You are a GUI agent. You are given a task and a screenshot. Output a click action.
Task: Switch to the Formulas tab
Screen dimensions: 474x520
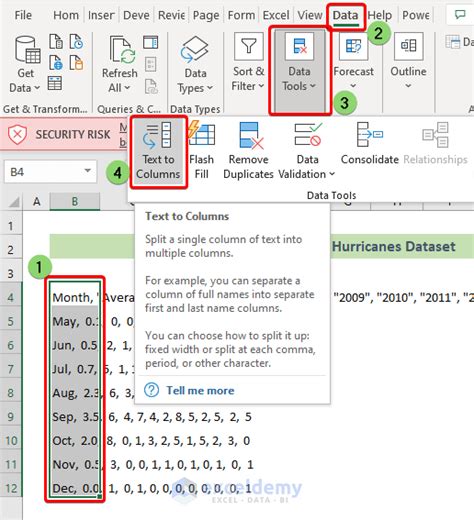pos(241,15)
